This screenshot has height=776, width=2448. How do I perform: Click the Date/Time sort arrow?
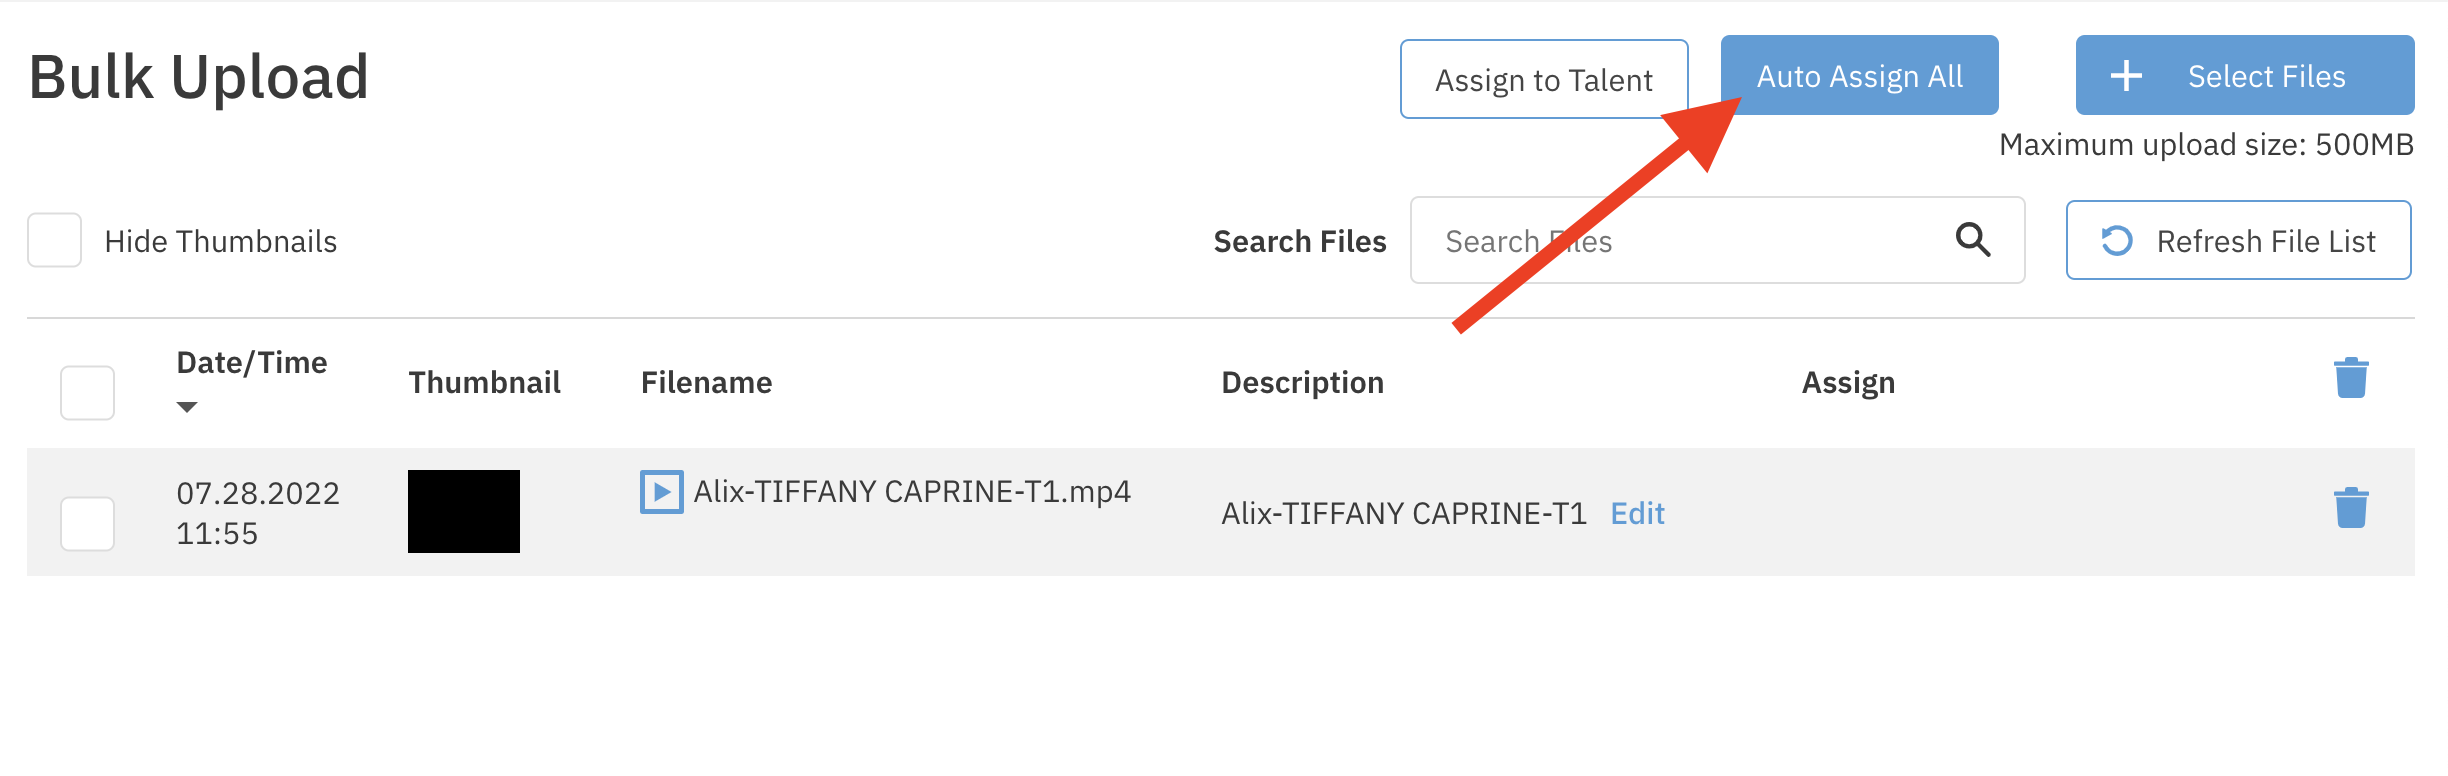point(187,407)
